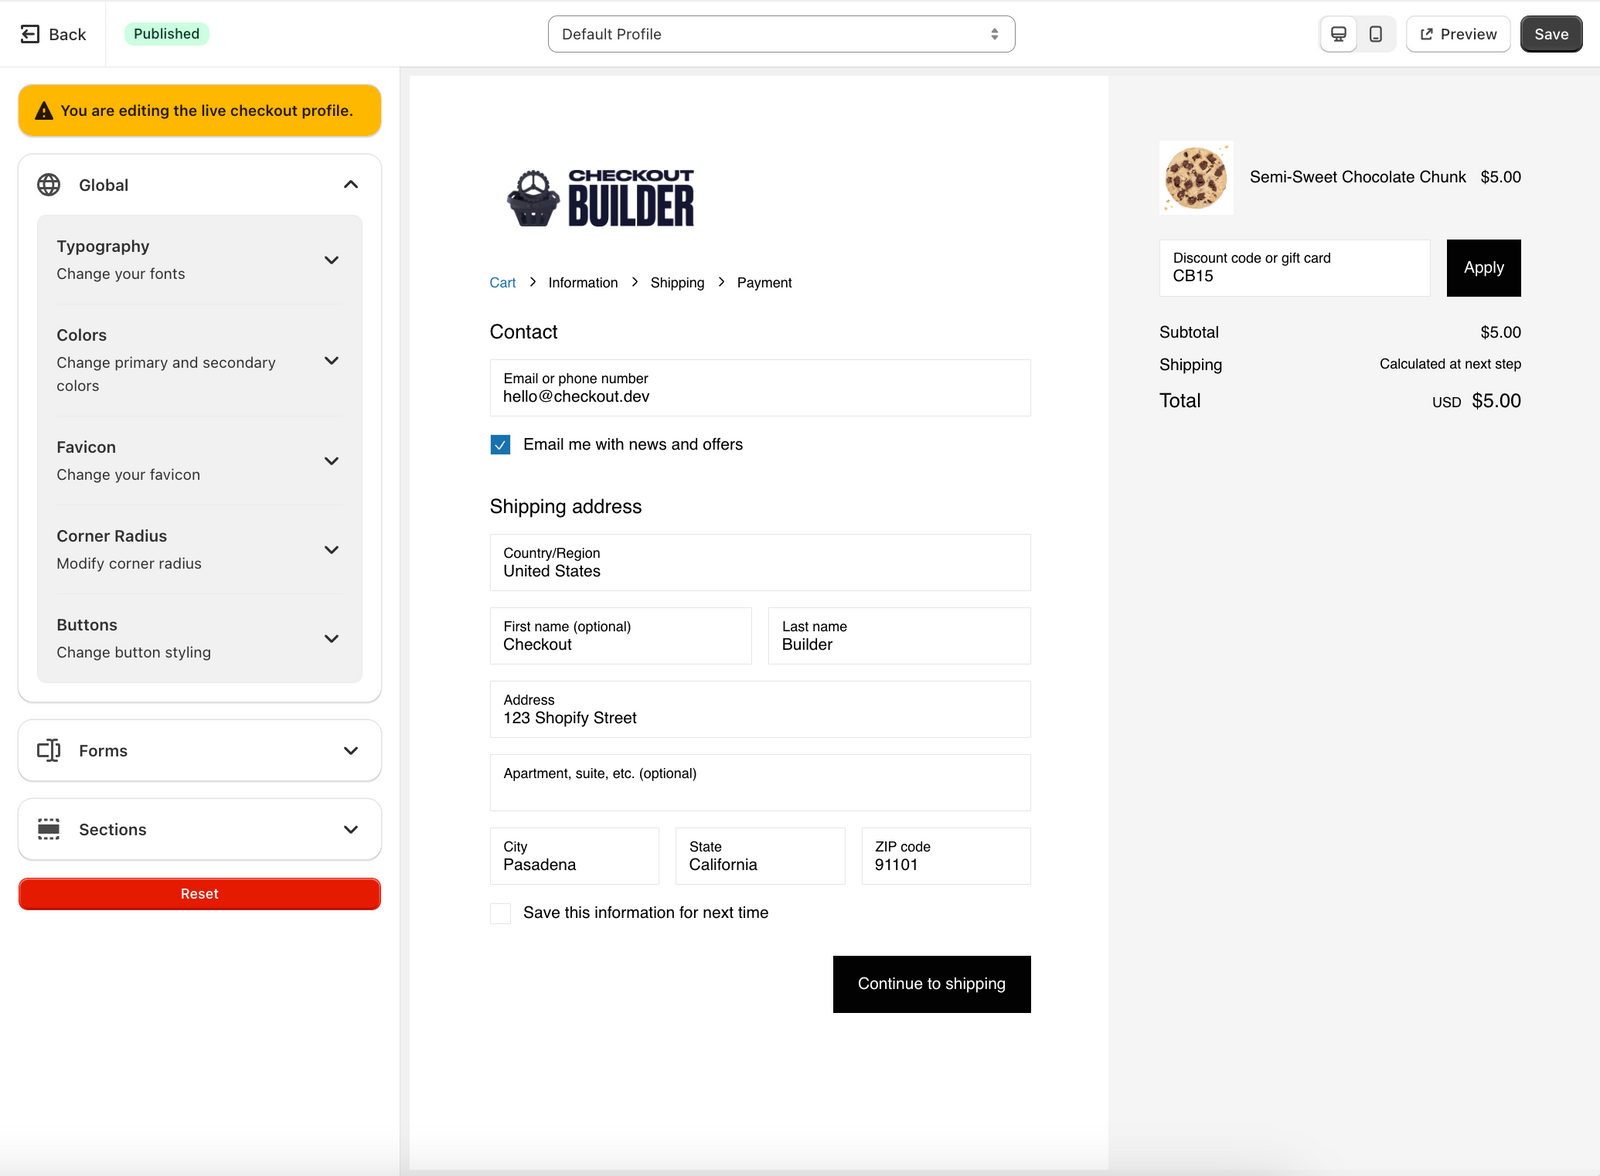This screenshot has width=1600, height=1176.
Task: Click the discount code input field
Action: point(1294,268)
